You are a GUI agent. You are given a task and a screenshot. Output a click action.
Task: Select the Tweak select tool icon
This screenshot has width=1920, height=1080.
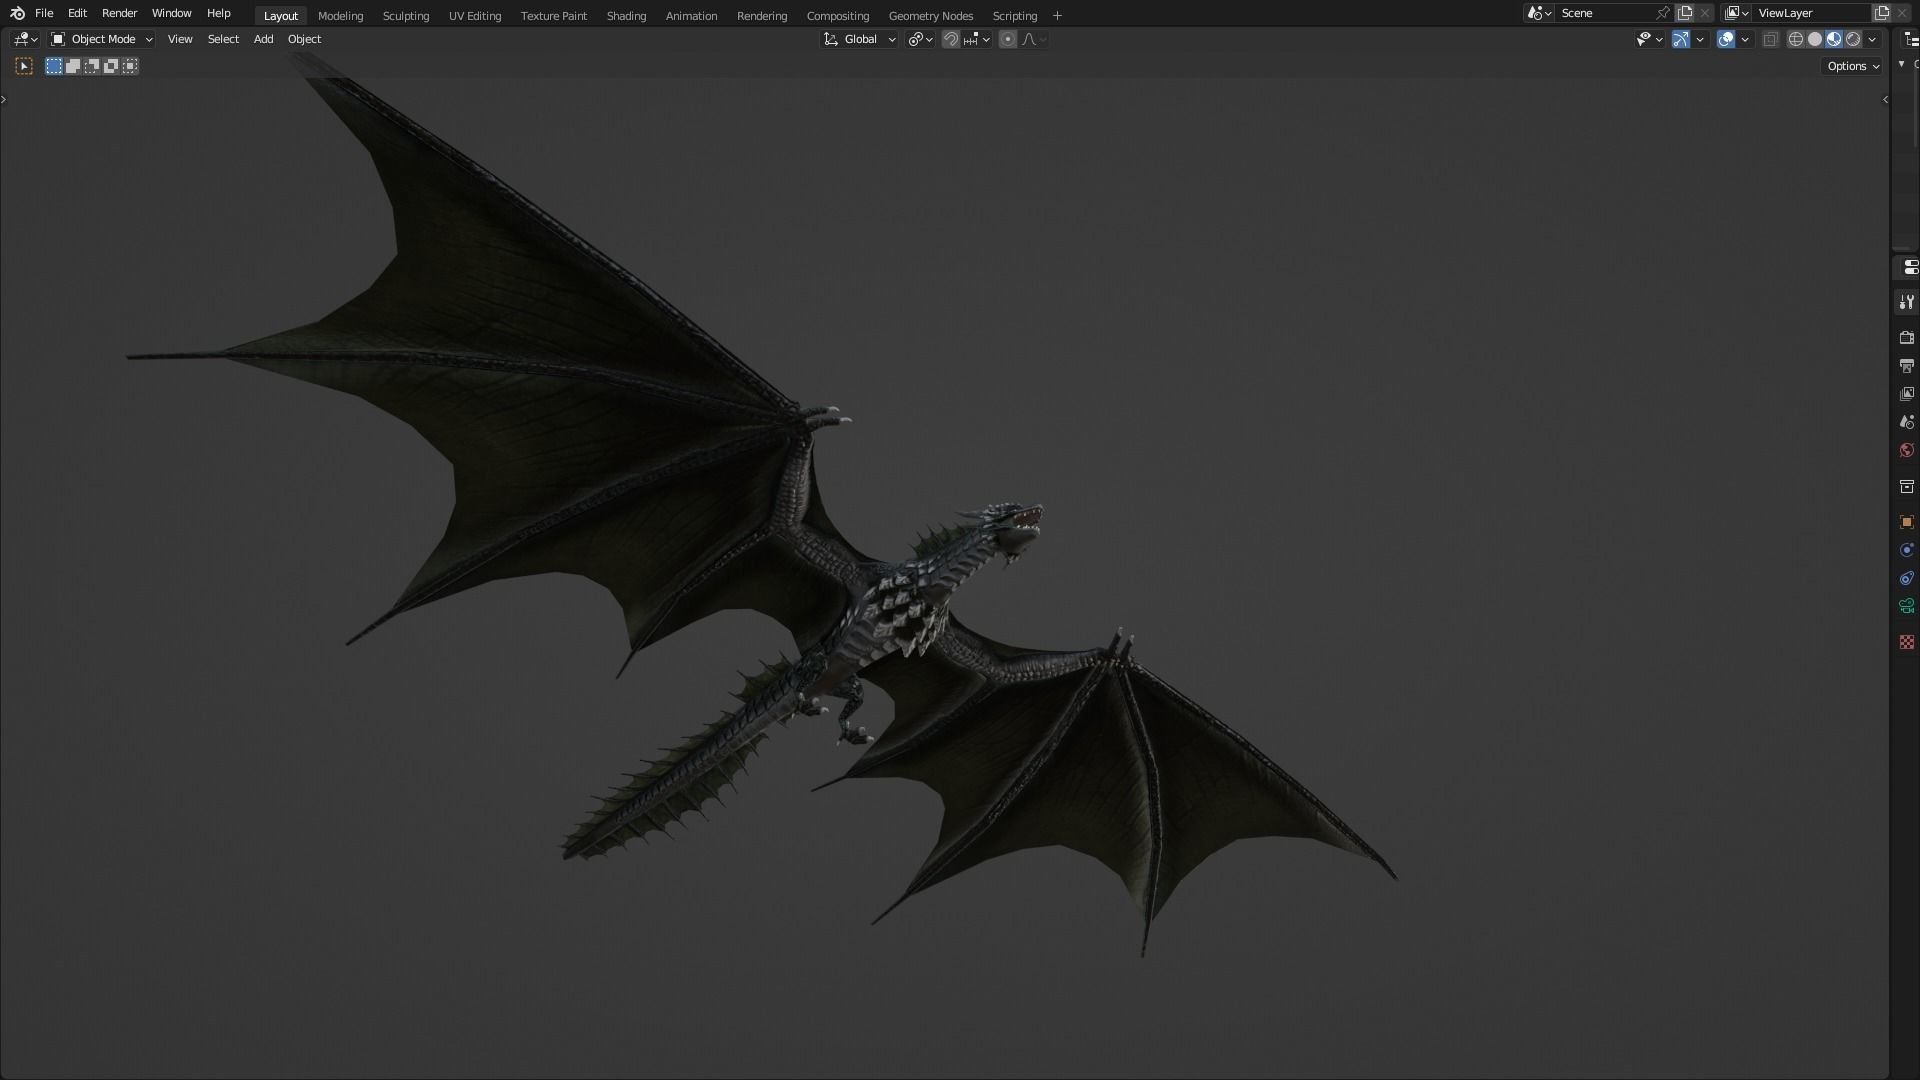(x=24, y=66)
